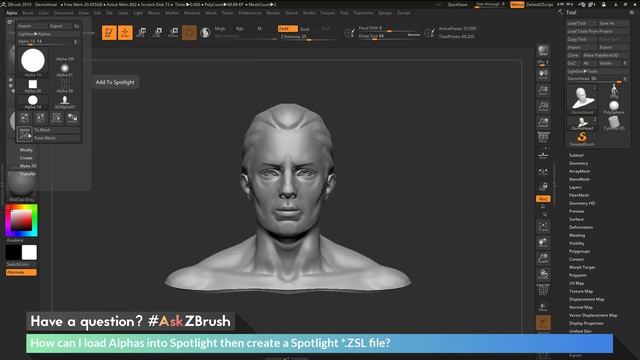
Task: Expand the Layers subpalette
Action: (575, 187)
